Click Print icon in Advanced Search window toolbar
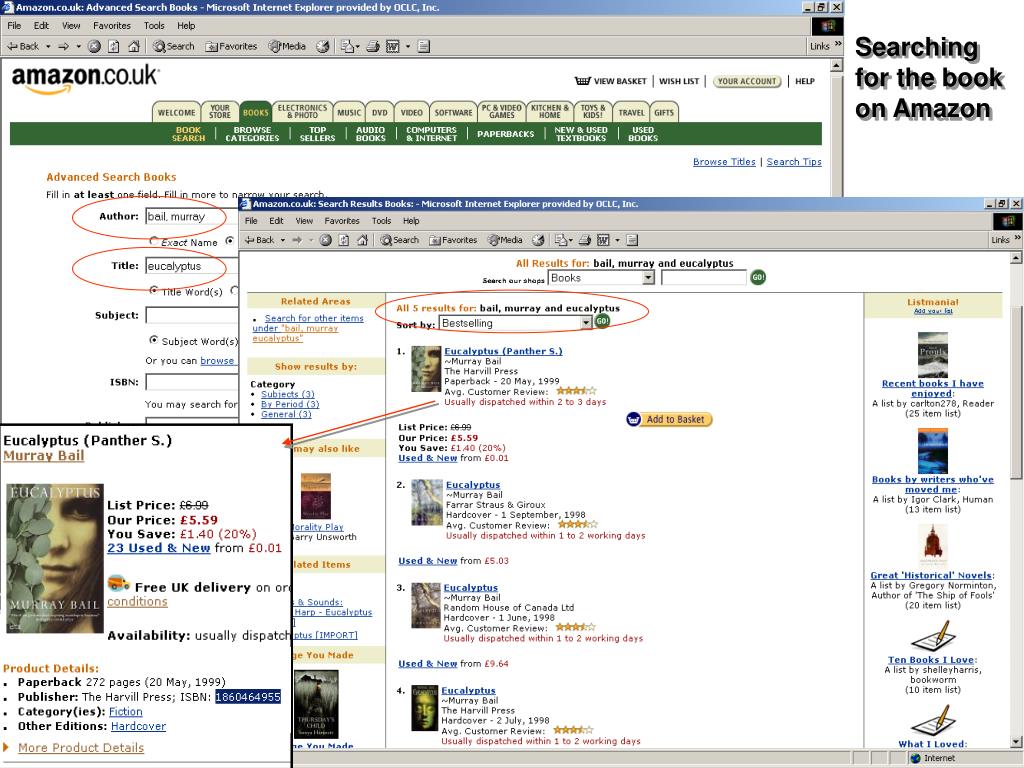The height and width of the screenshot is (768, 1024). click(373, 46)
